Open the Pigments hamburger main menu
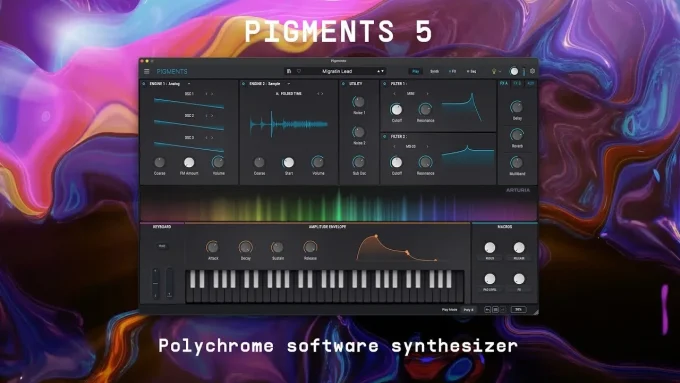 pyautogui.click(x=147, y=71)
